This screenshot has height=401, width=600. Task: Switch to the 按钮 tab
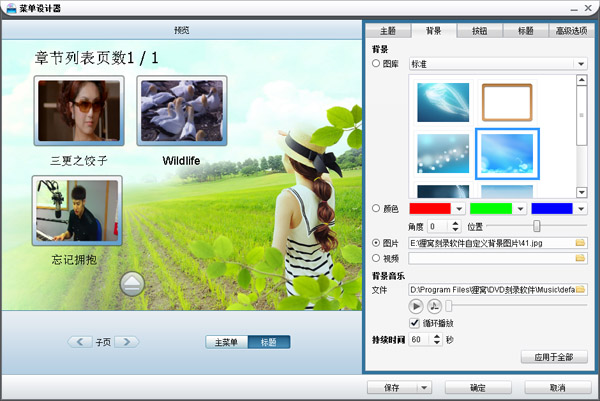(478, 31)
